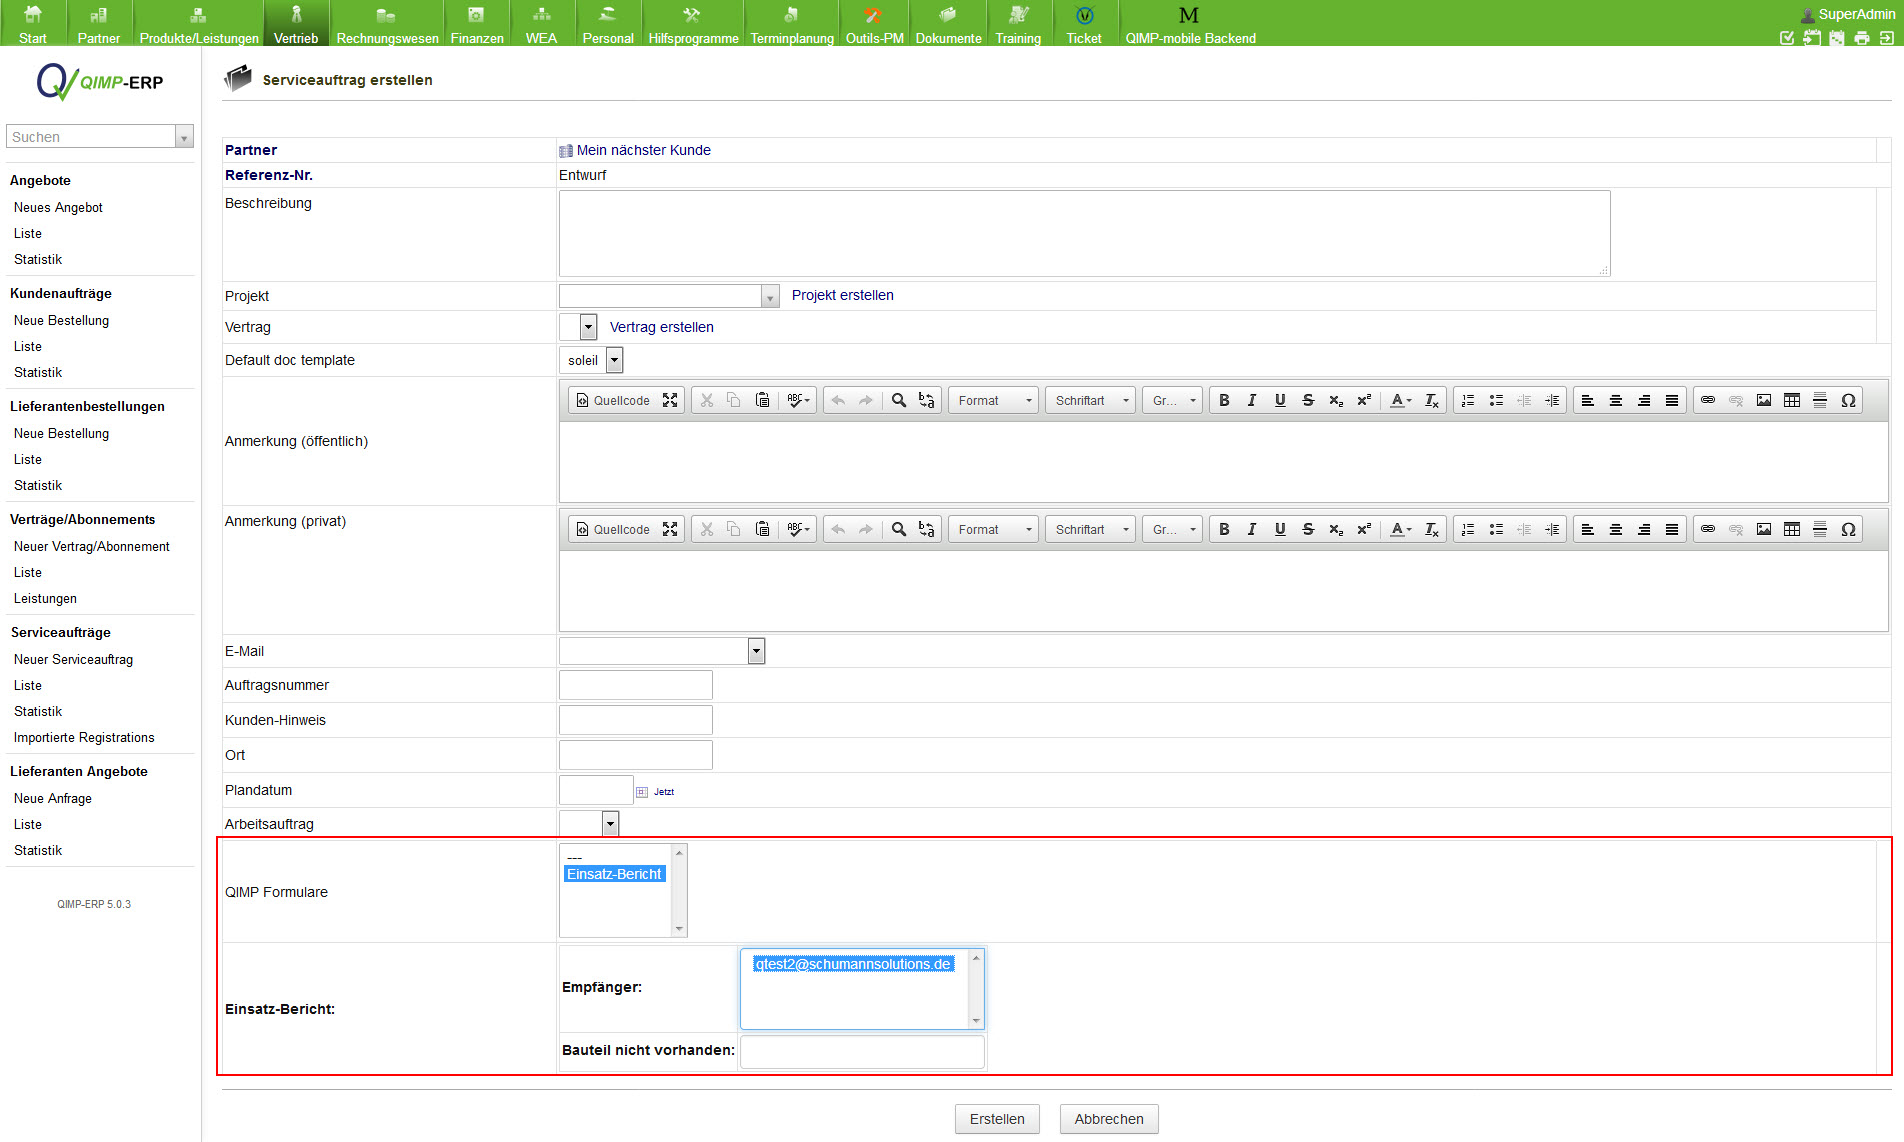Click the Erstellen button
Screen dimensions: 1904x1142
[997, 1119]
